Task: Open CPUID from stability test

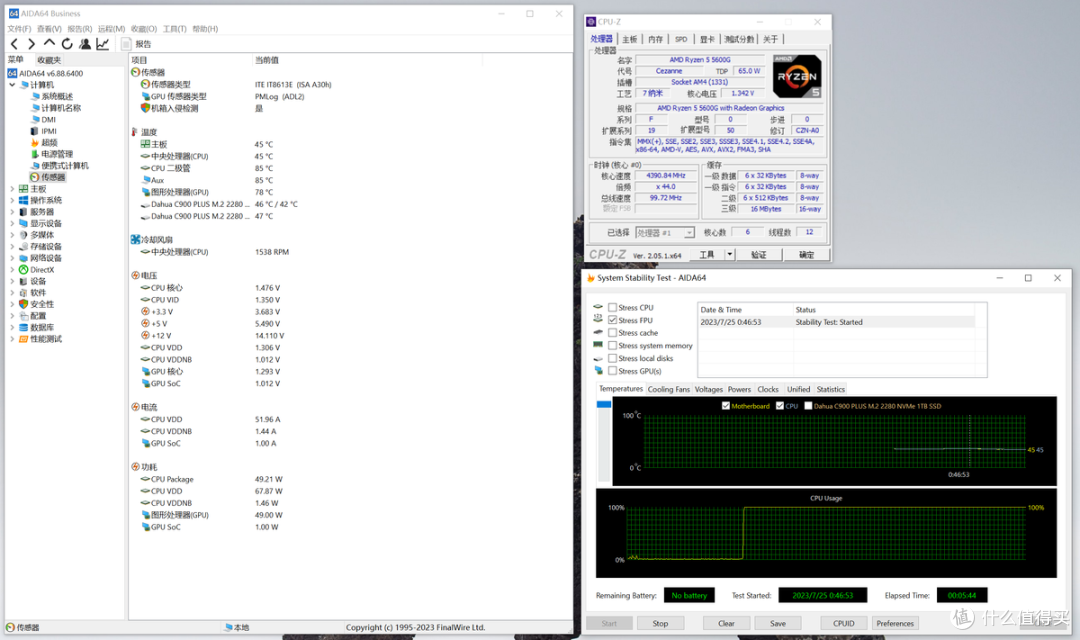Action: [x=844, y=623]
